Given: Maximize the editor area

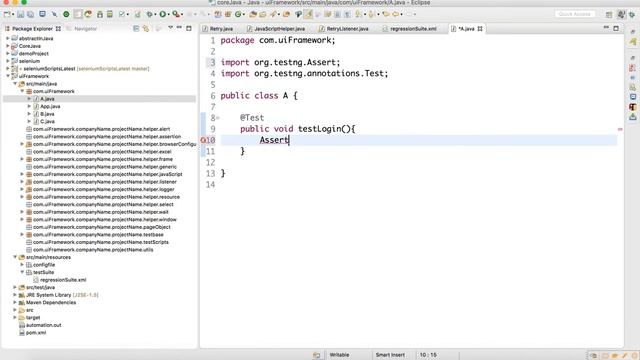Looking at the screenshot, I should click(616, 29).
